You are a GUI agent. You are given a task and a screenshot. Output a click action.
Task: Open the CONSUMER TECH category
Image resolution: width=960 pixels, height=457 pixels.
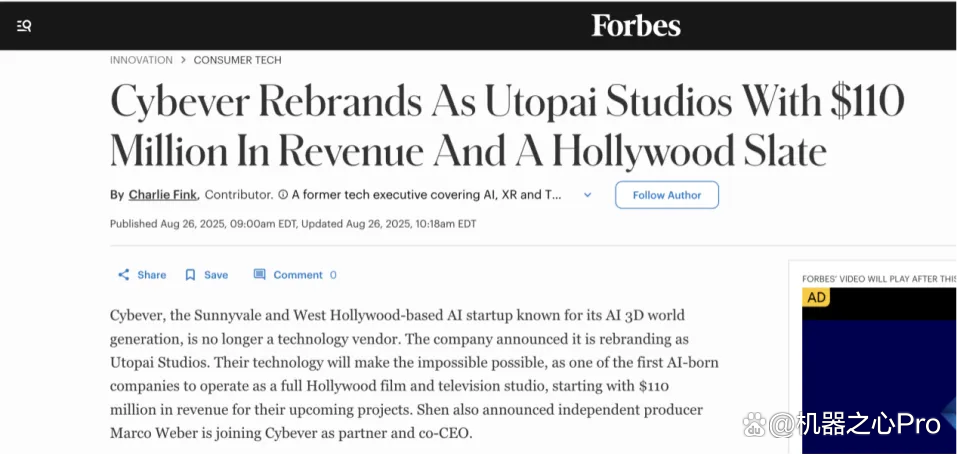point(238,60)
